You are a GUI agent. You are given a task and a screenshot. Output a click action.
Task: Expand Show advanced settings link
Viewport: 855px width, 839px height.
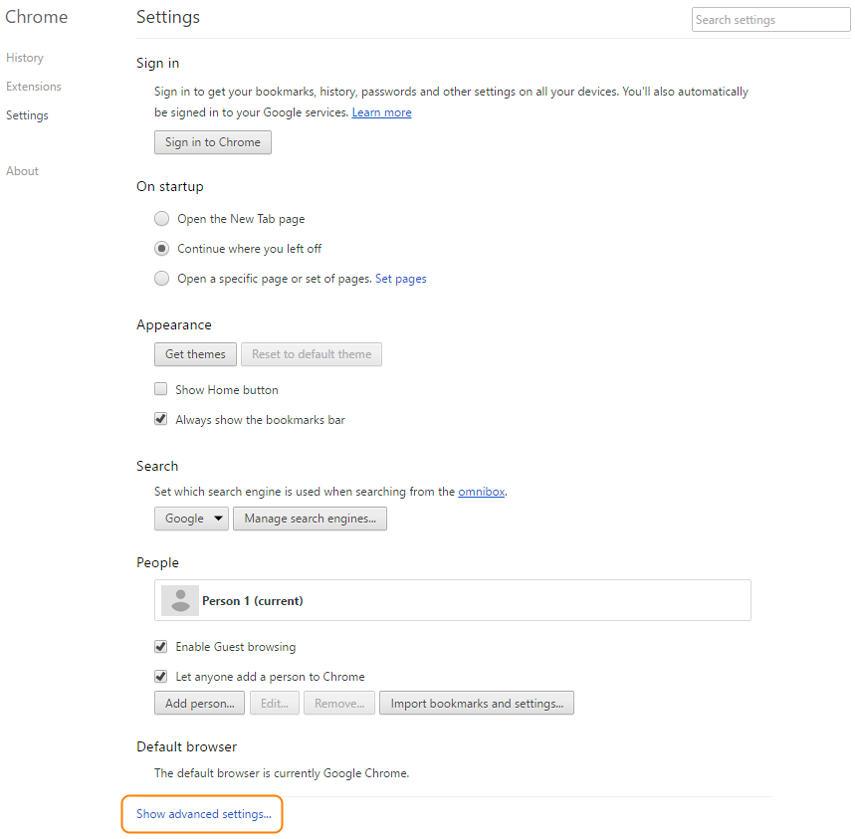click(203, 814)
